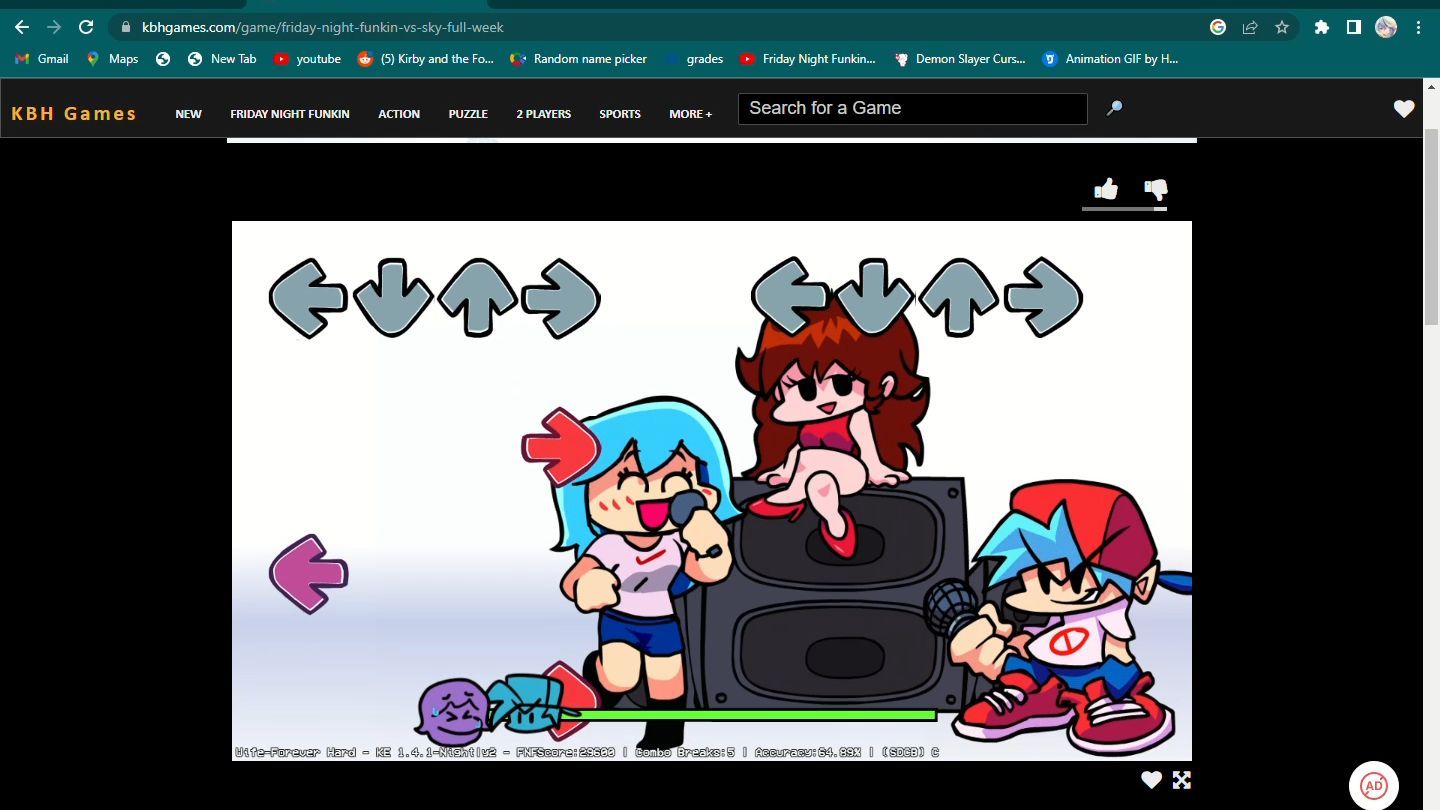Open the Chrome three-dot menu
The height and width of the screenshot is (810, 1440).
point(1418,27)
